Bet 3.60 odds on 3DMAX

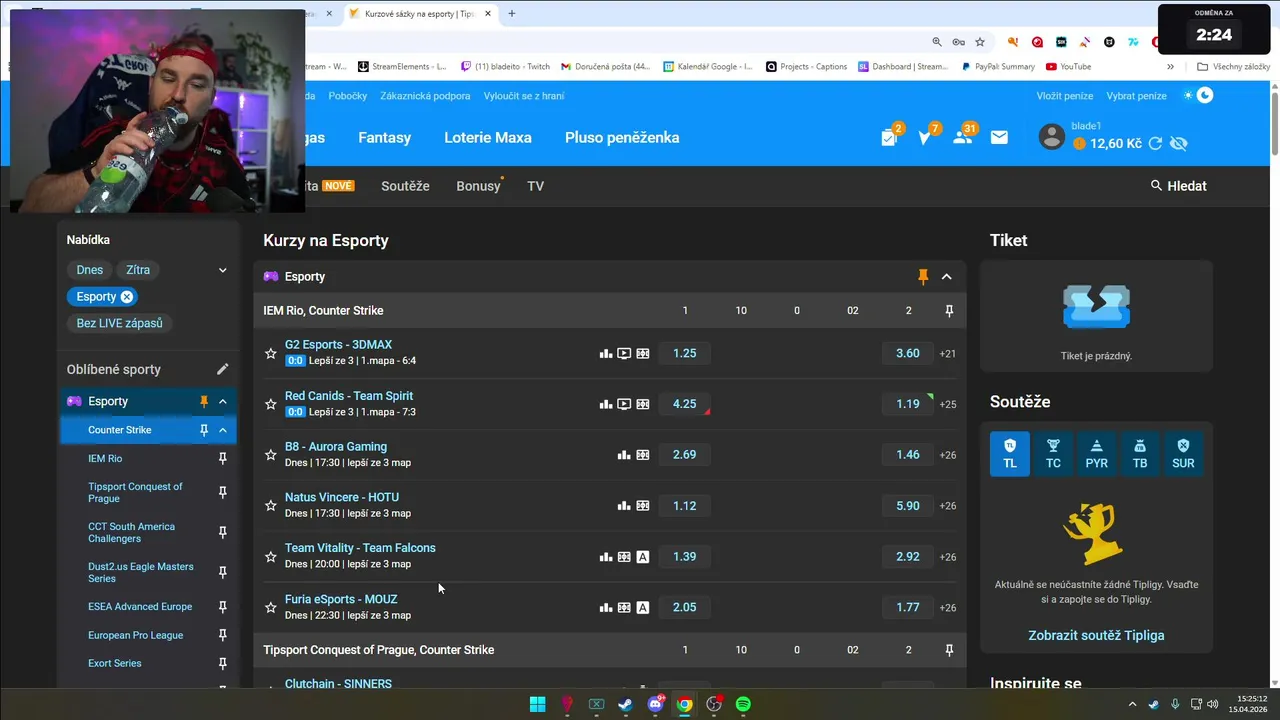tap(908, 353)
